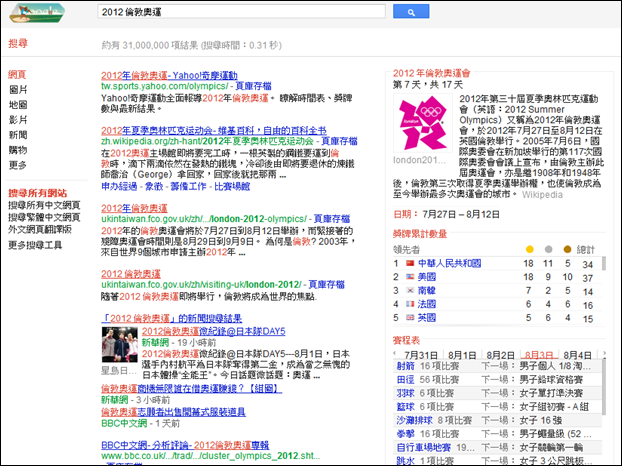Image resolution: width=622 pixels, height=466 pixels.
Task: Open the BBC中文網 分析評論 result
Action: [185, 445]
